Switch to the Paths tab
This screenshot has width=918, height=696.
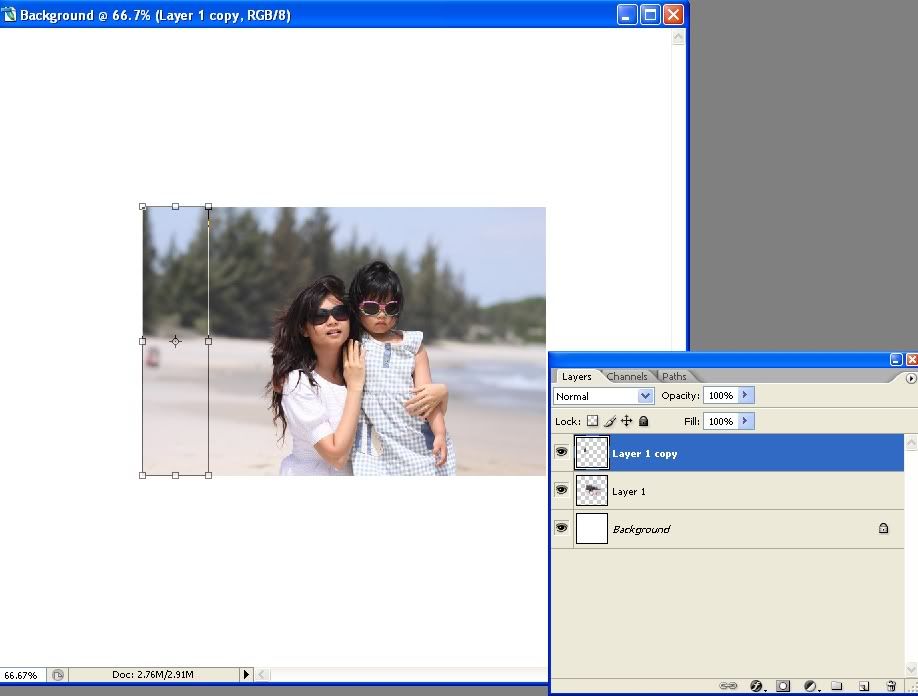point(675,377)
